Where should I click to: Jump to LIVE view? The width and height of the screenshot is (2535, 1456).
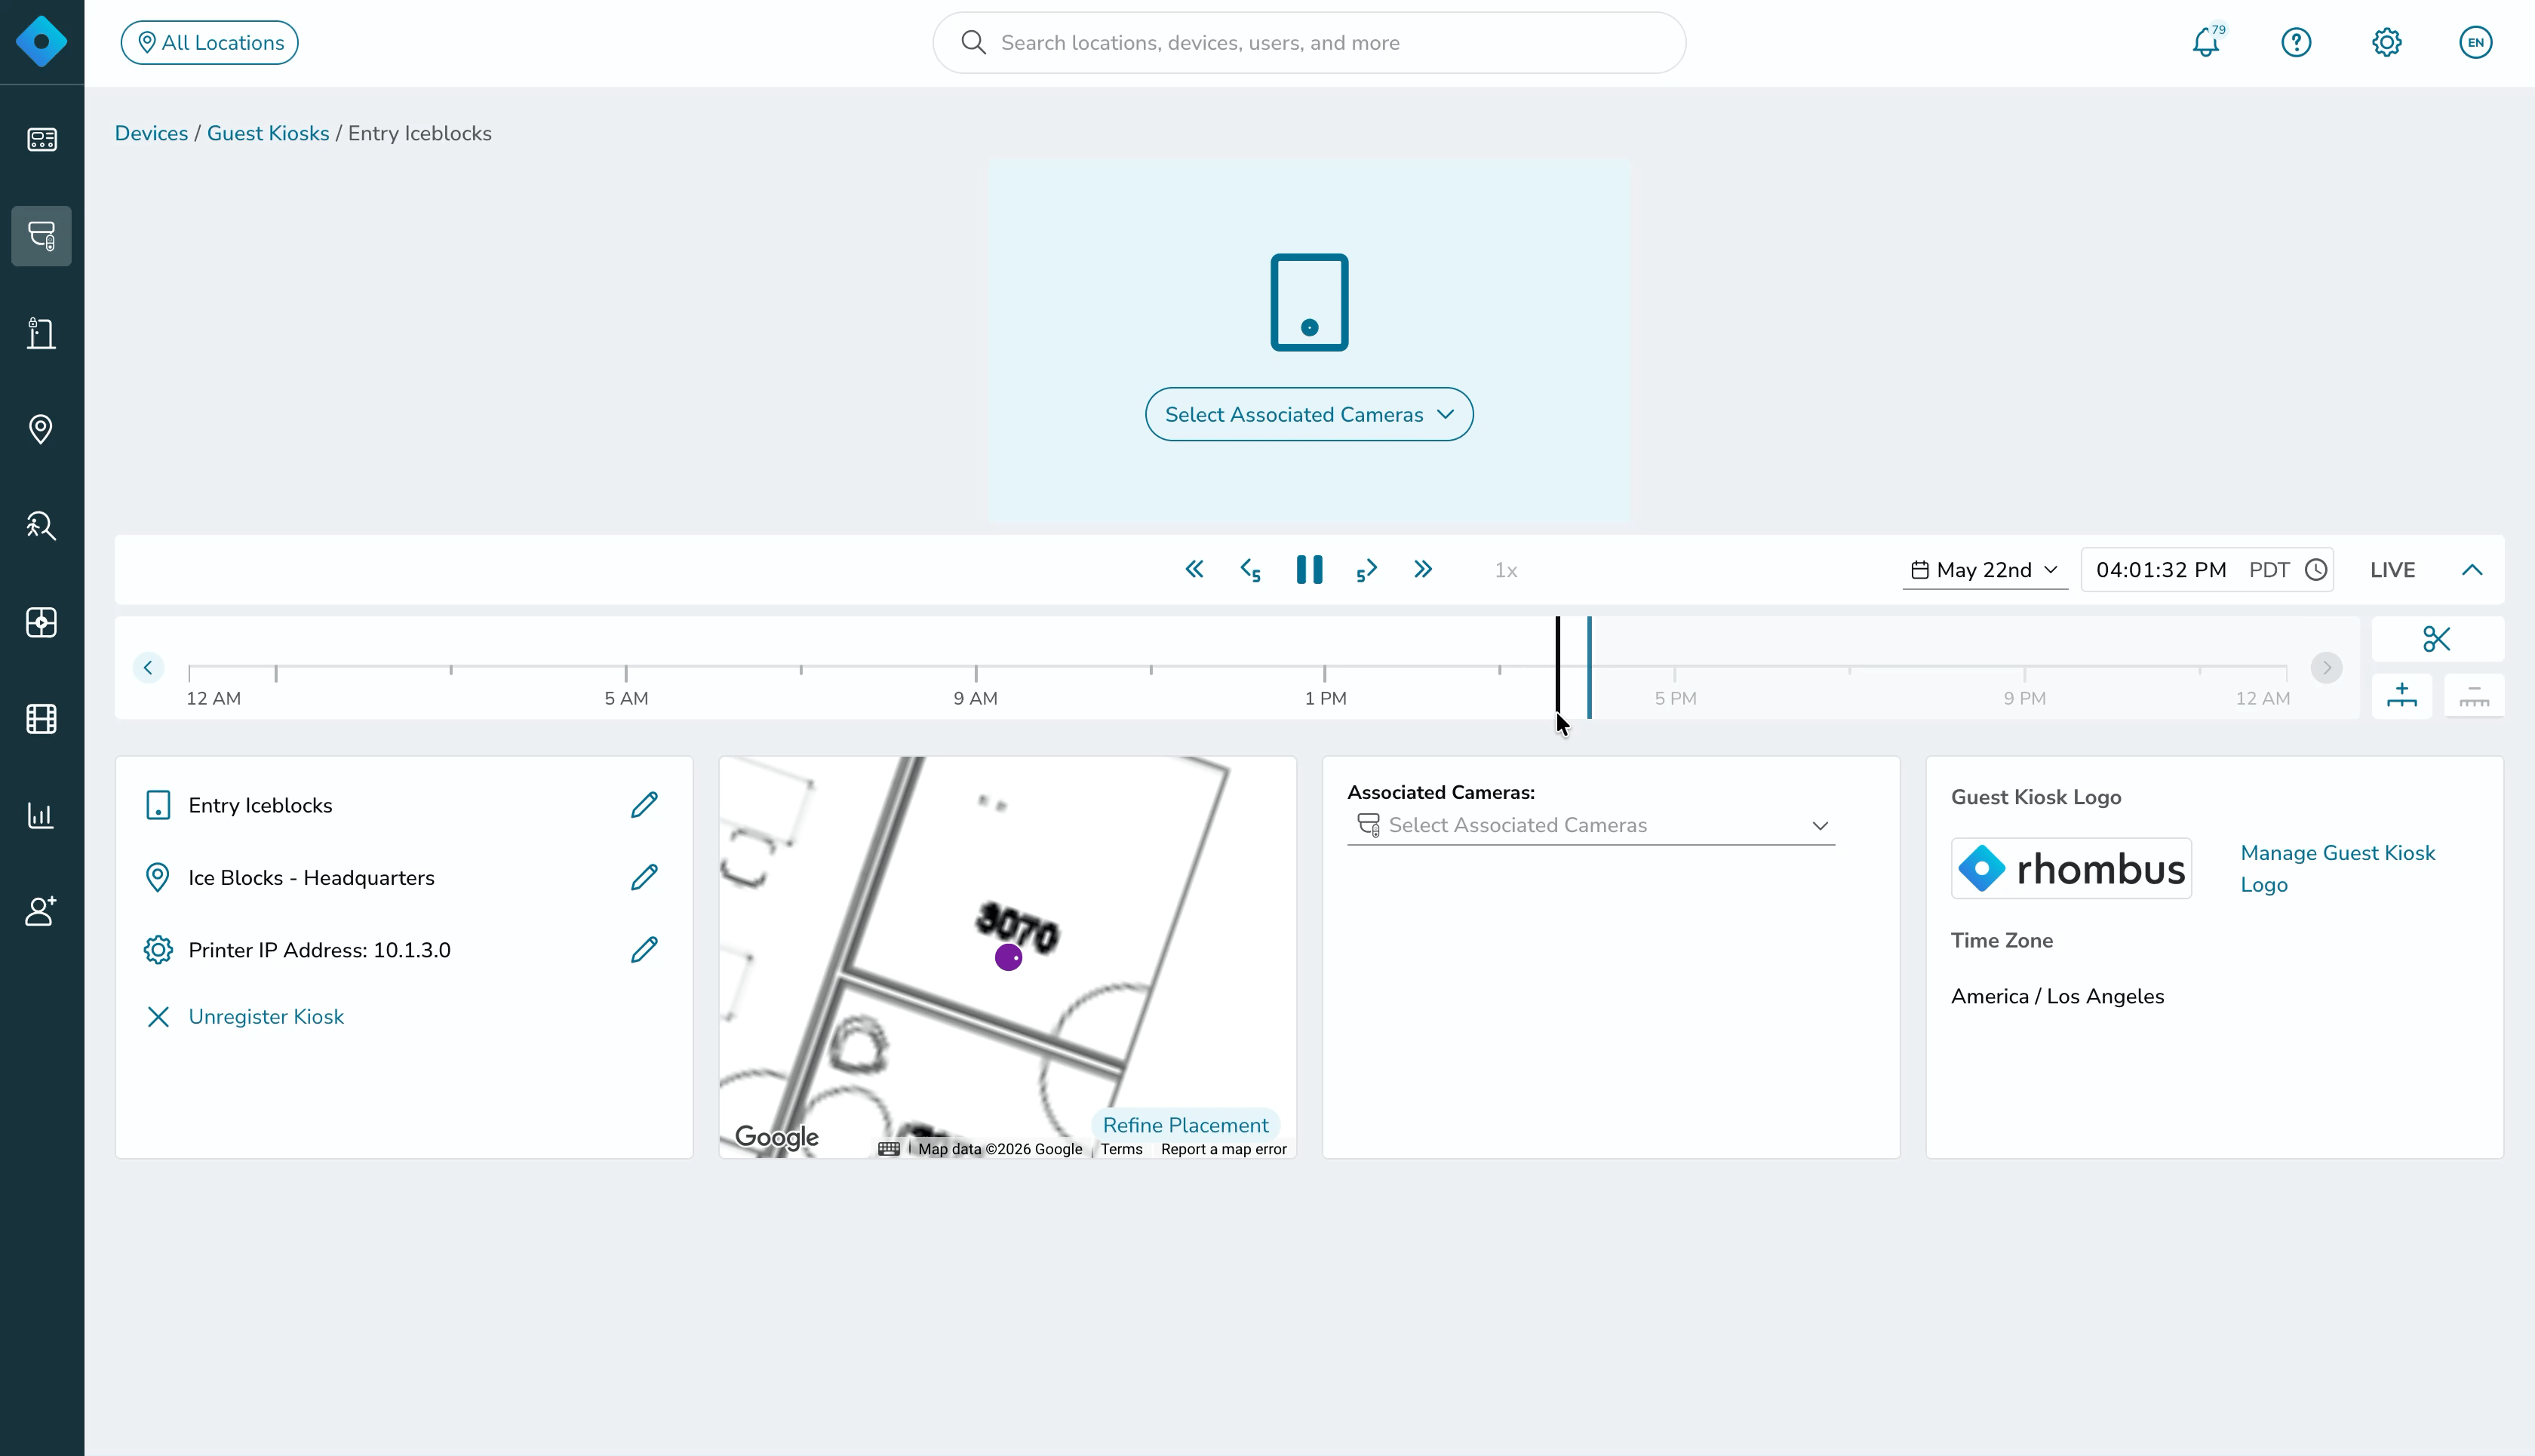[2392, 570]
